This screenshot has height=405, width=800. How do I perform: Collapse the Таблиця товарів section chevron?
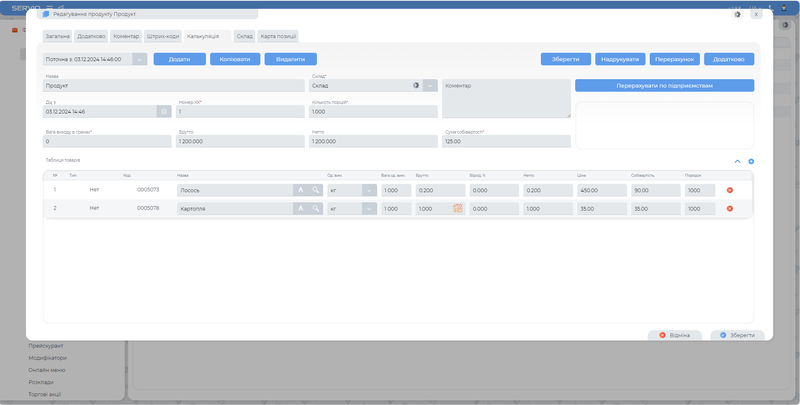tap(738, 161)
